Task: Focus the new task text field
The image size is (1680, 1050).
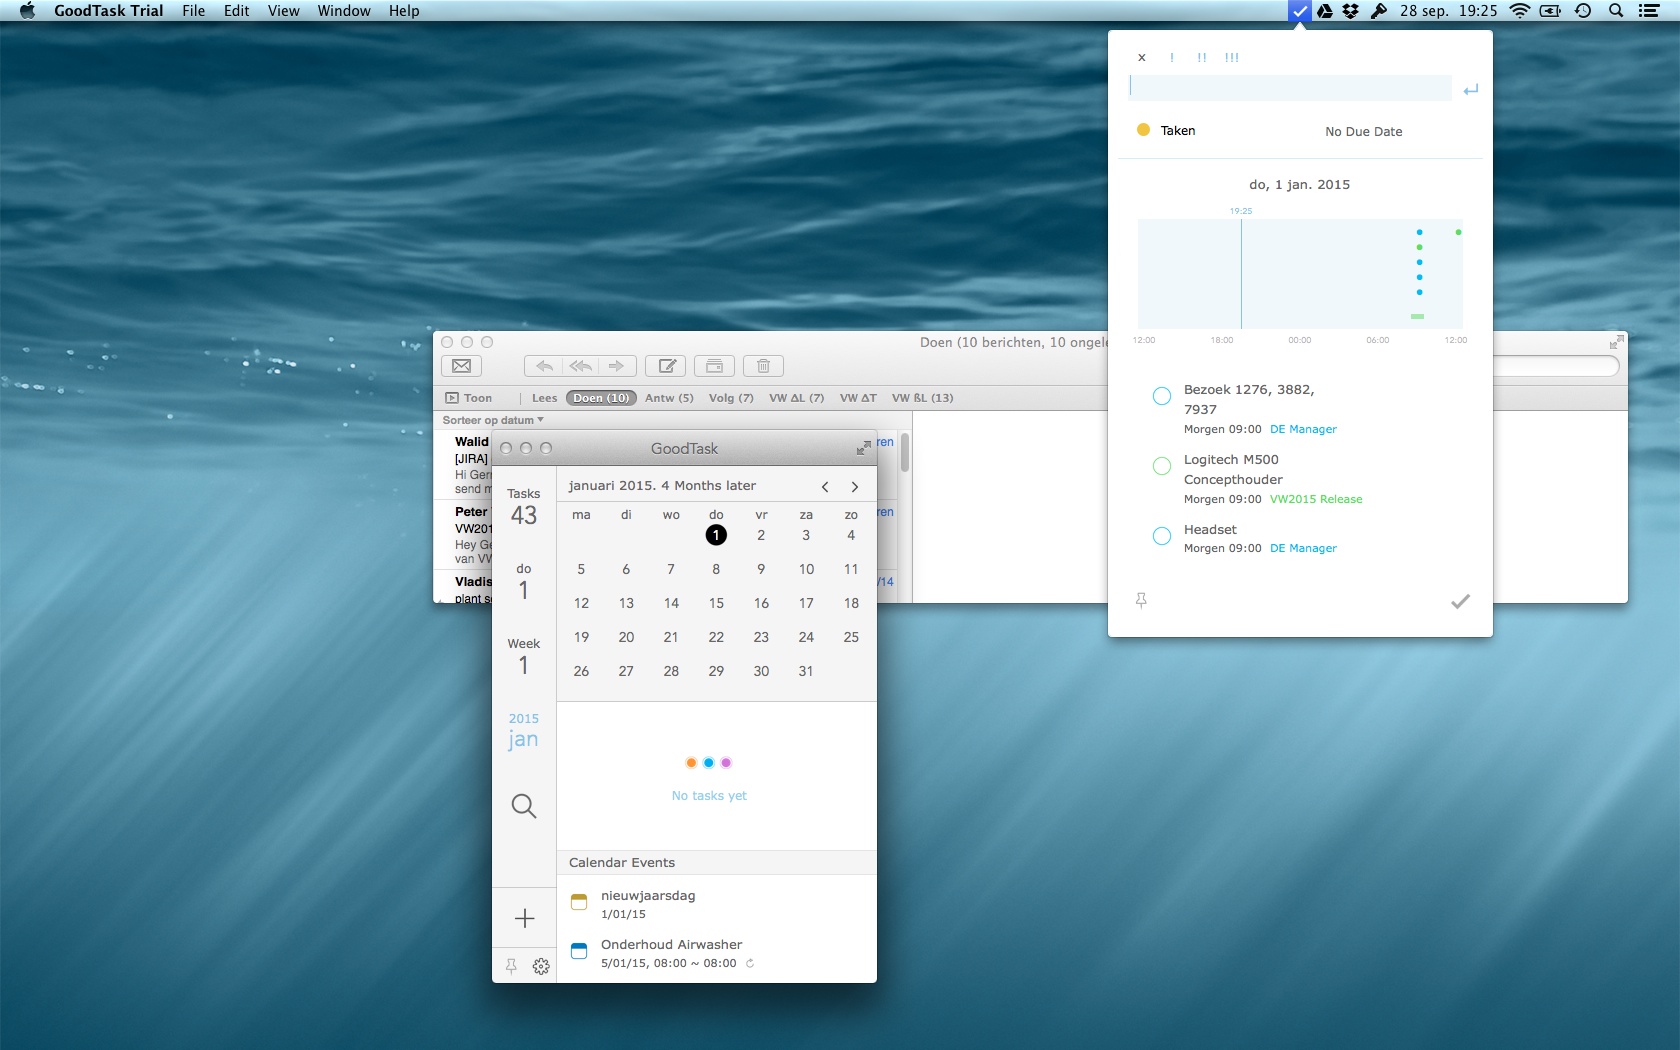Action: pyautogui.click(x=1290, y=87)
